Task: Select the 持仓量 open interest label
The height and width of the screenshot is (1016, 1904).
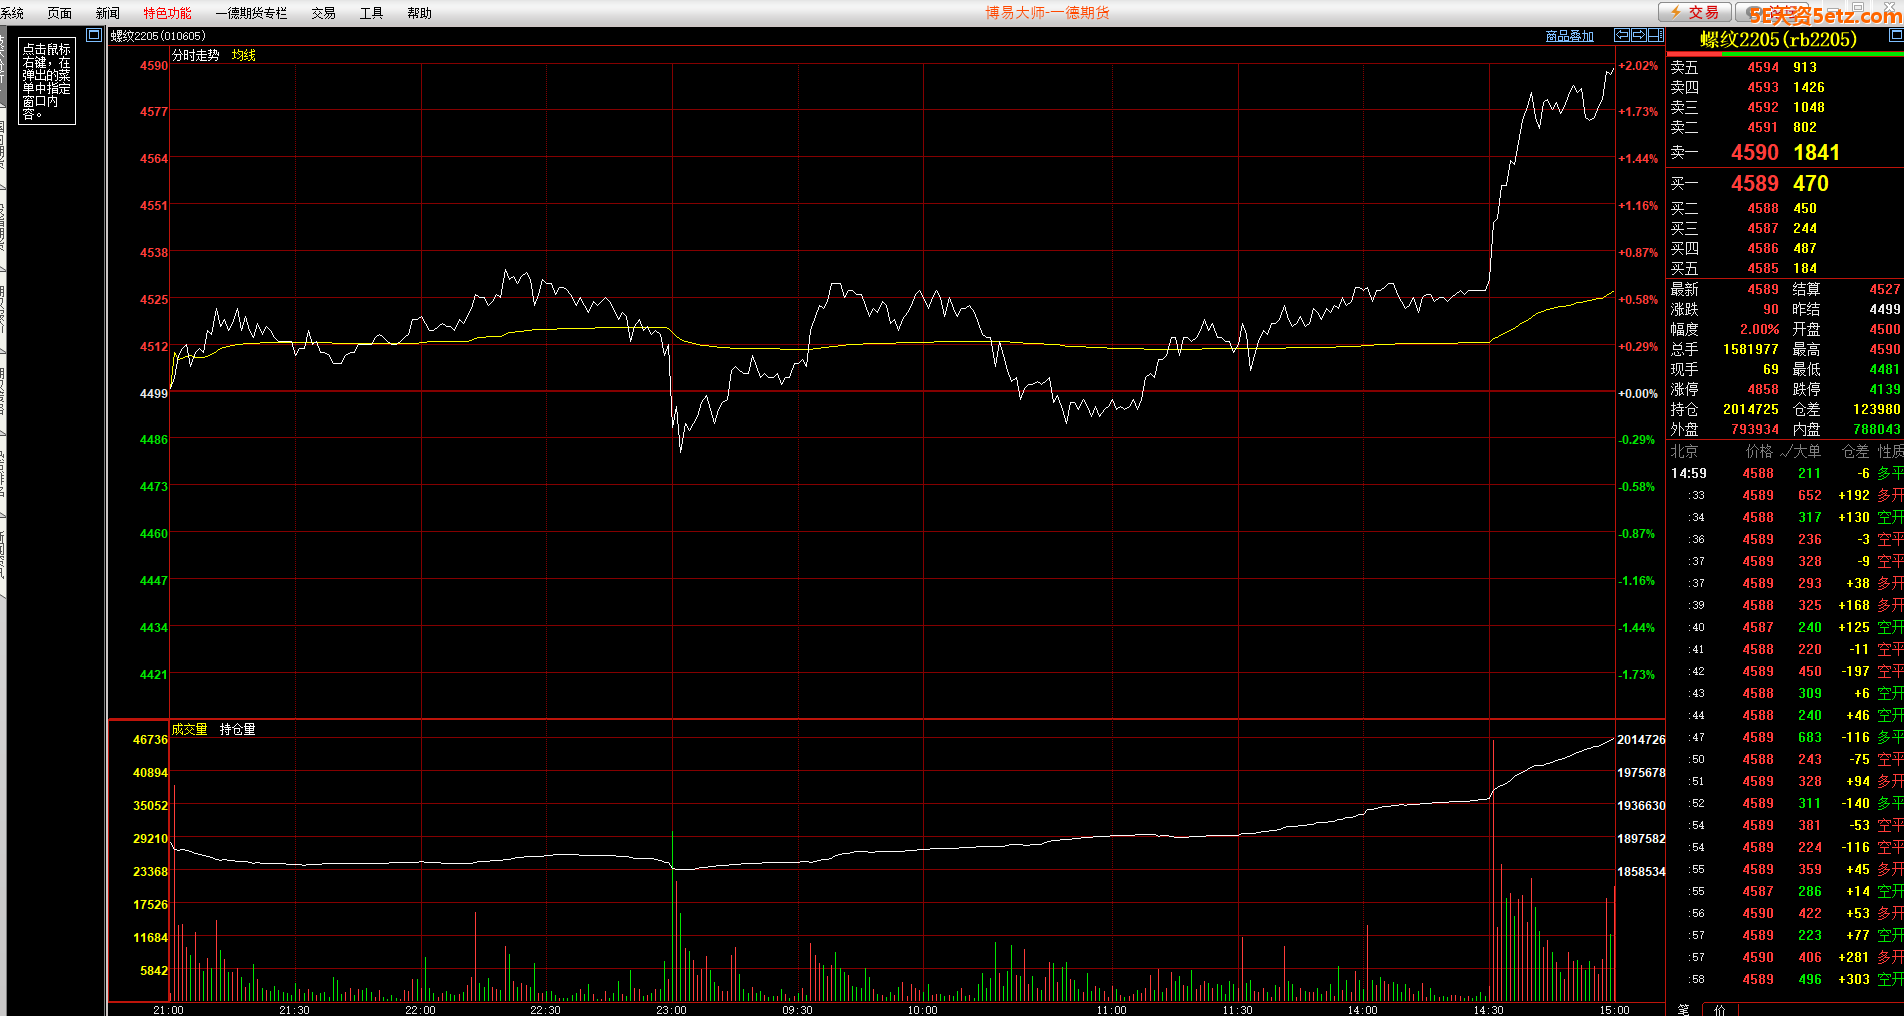Action: pyautogui.click(x=238, y=729)
